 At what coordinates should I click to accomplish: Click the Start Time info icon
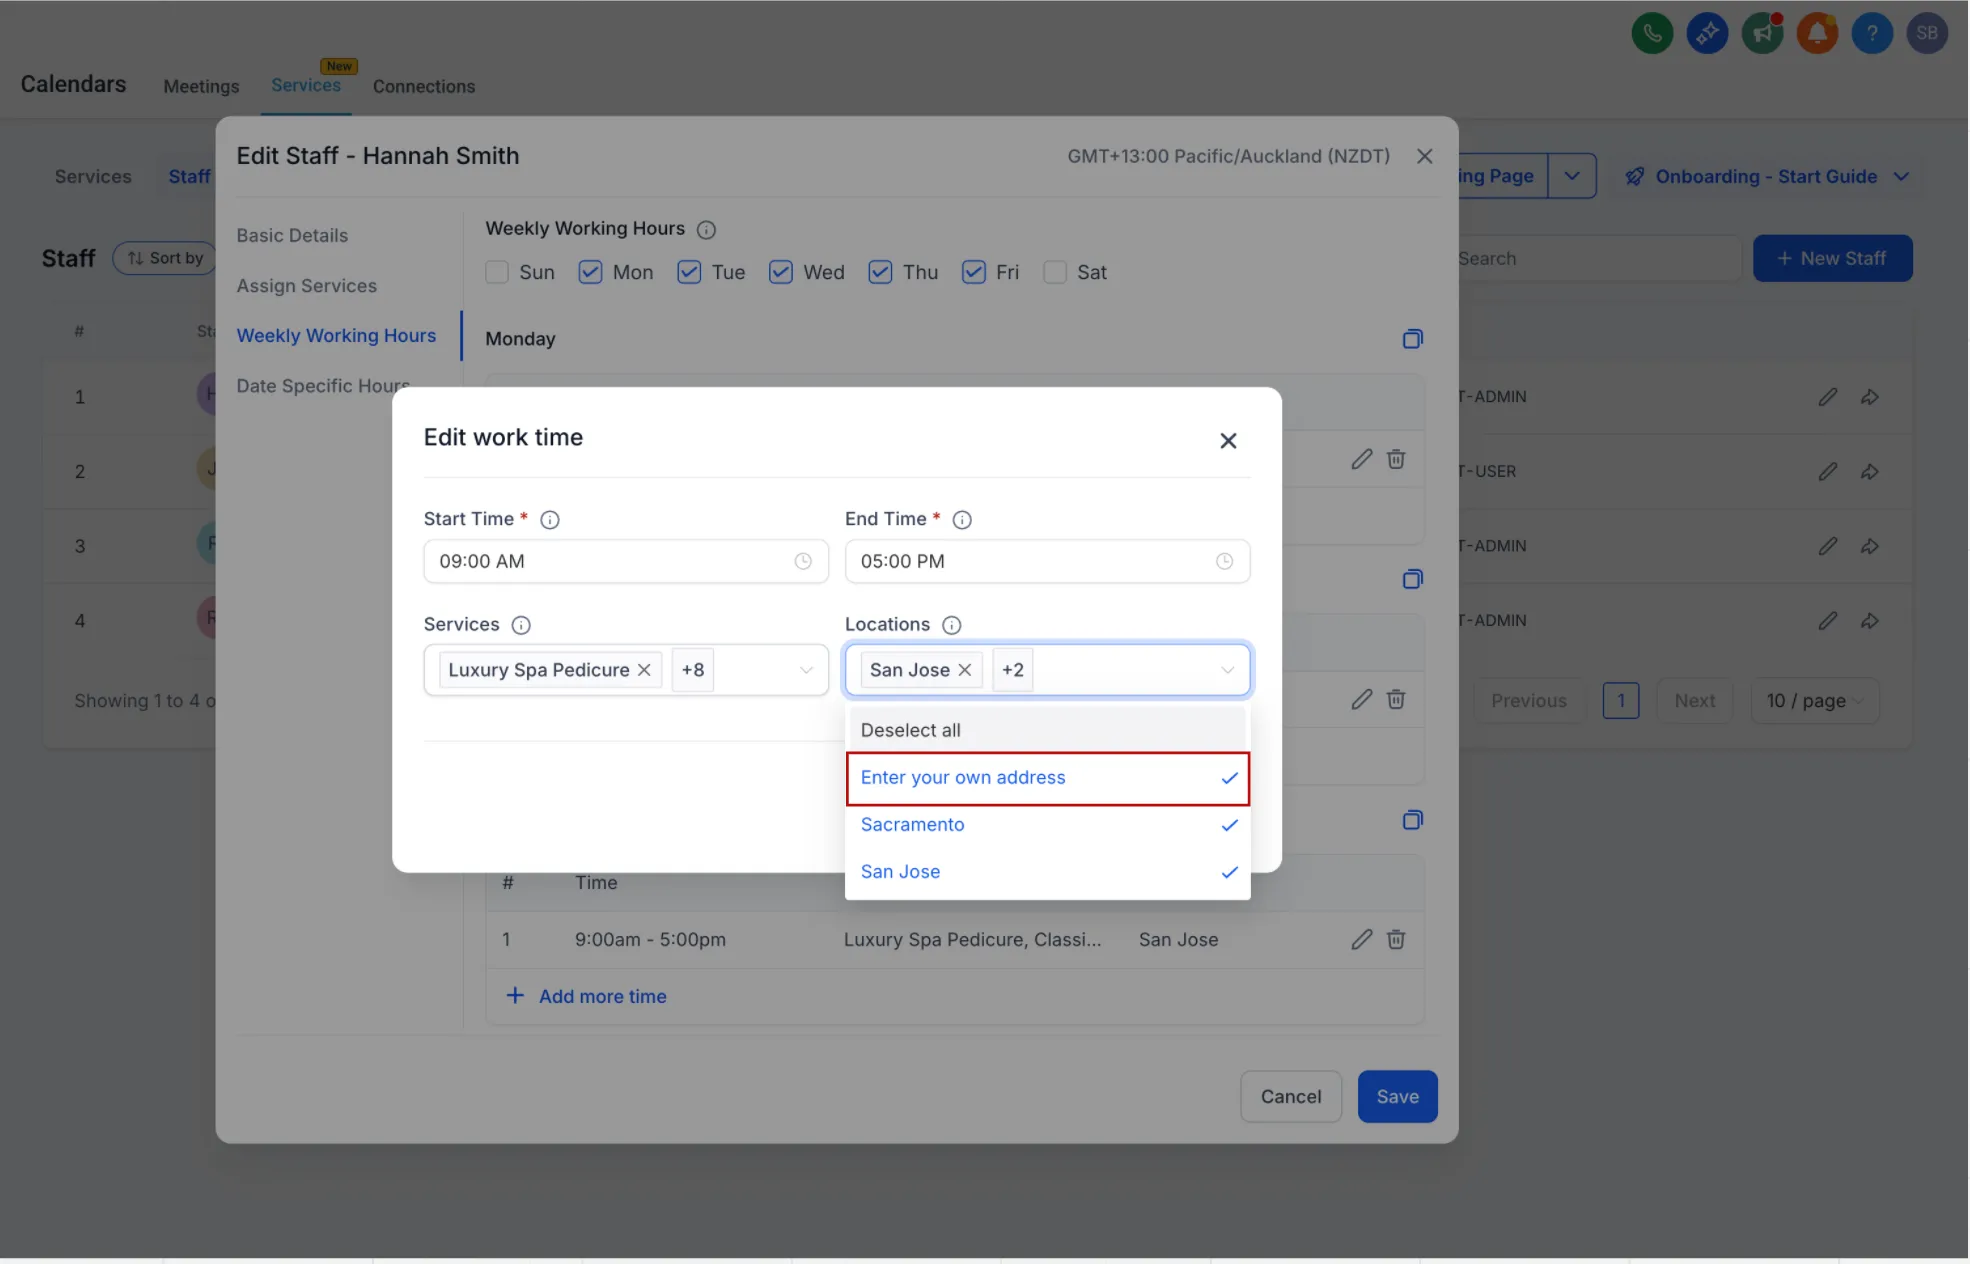coord(550,520)
